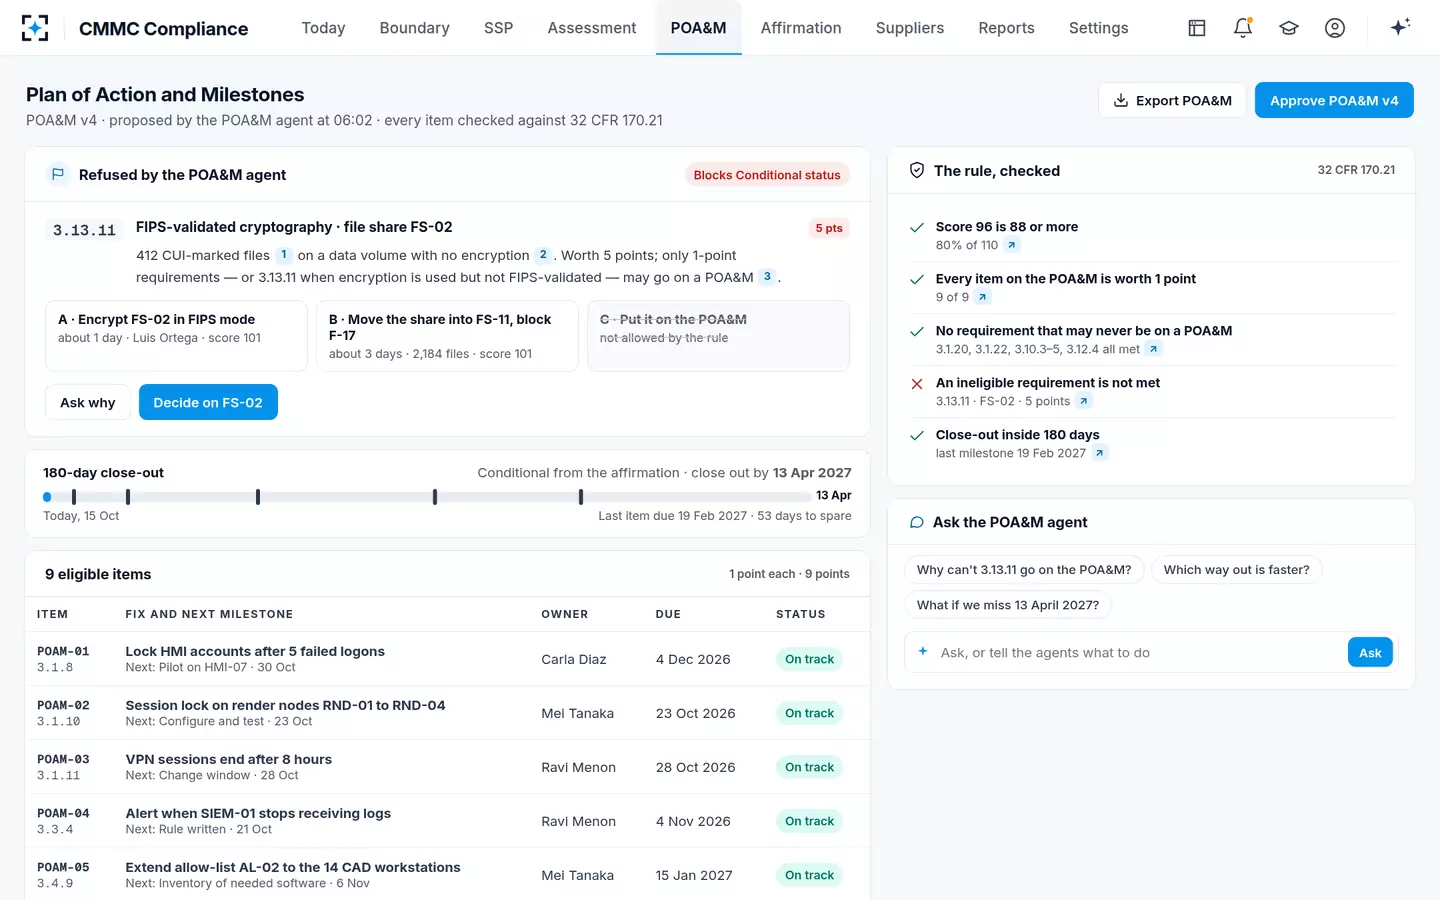The image size is (1440, 900).
Task: Open citation arrow beside 80% of 110
Action: click(x=1012, y=245)
